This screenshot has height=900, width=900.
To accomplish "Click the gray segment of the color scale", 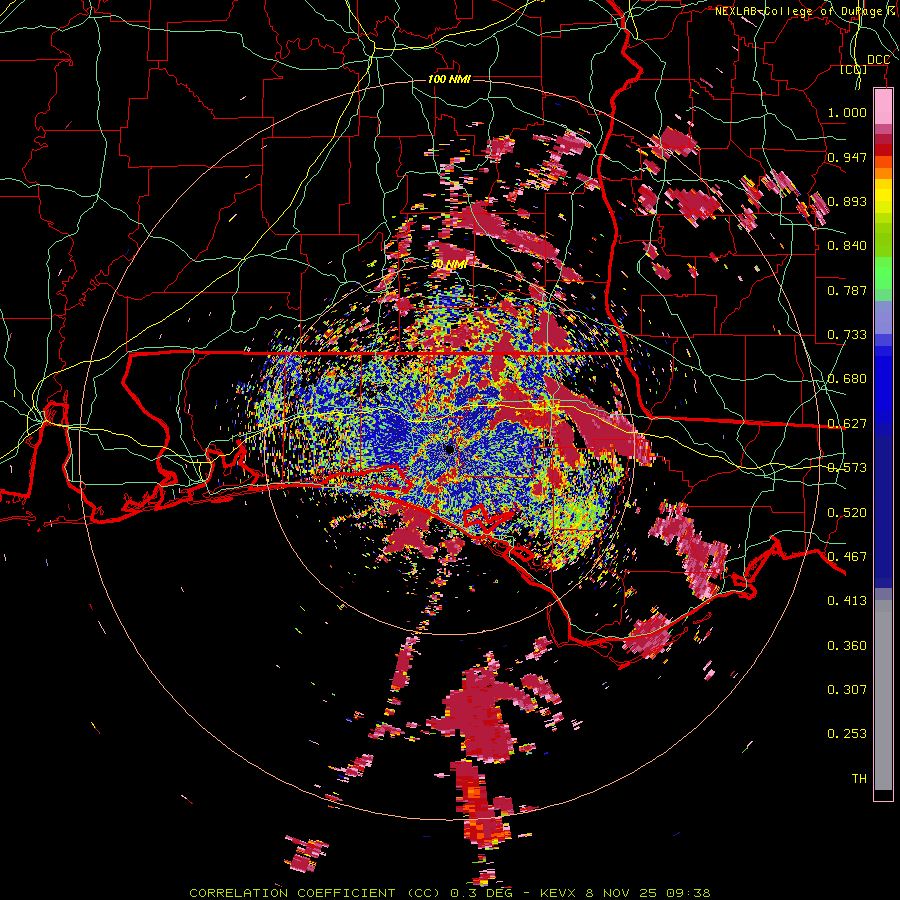I will pyautogui.click(x=883, y=695).
